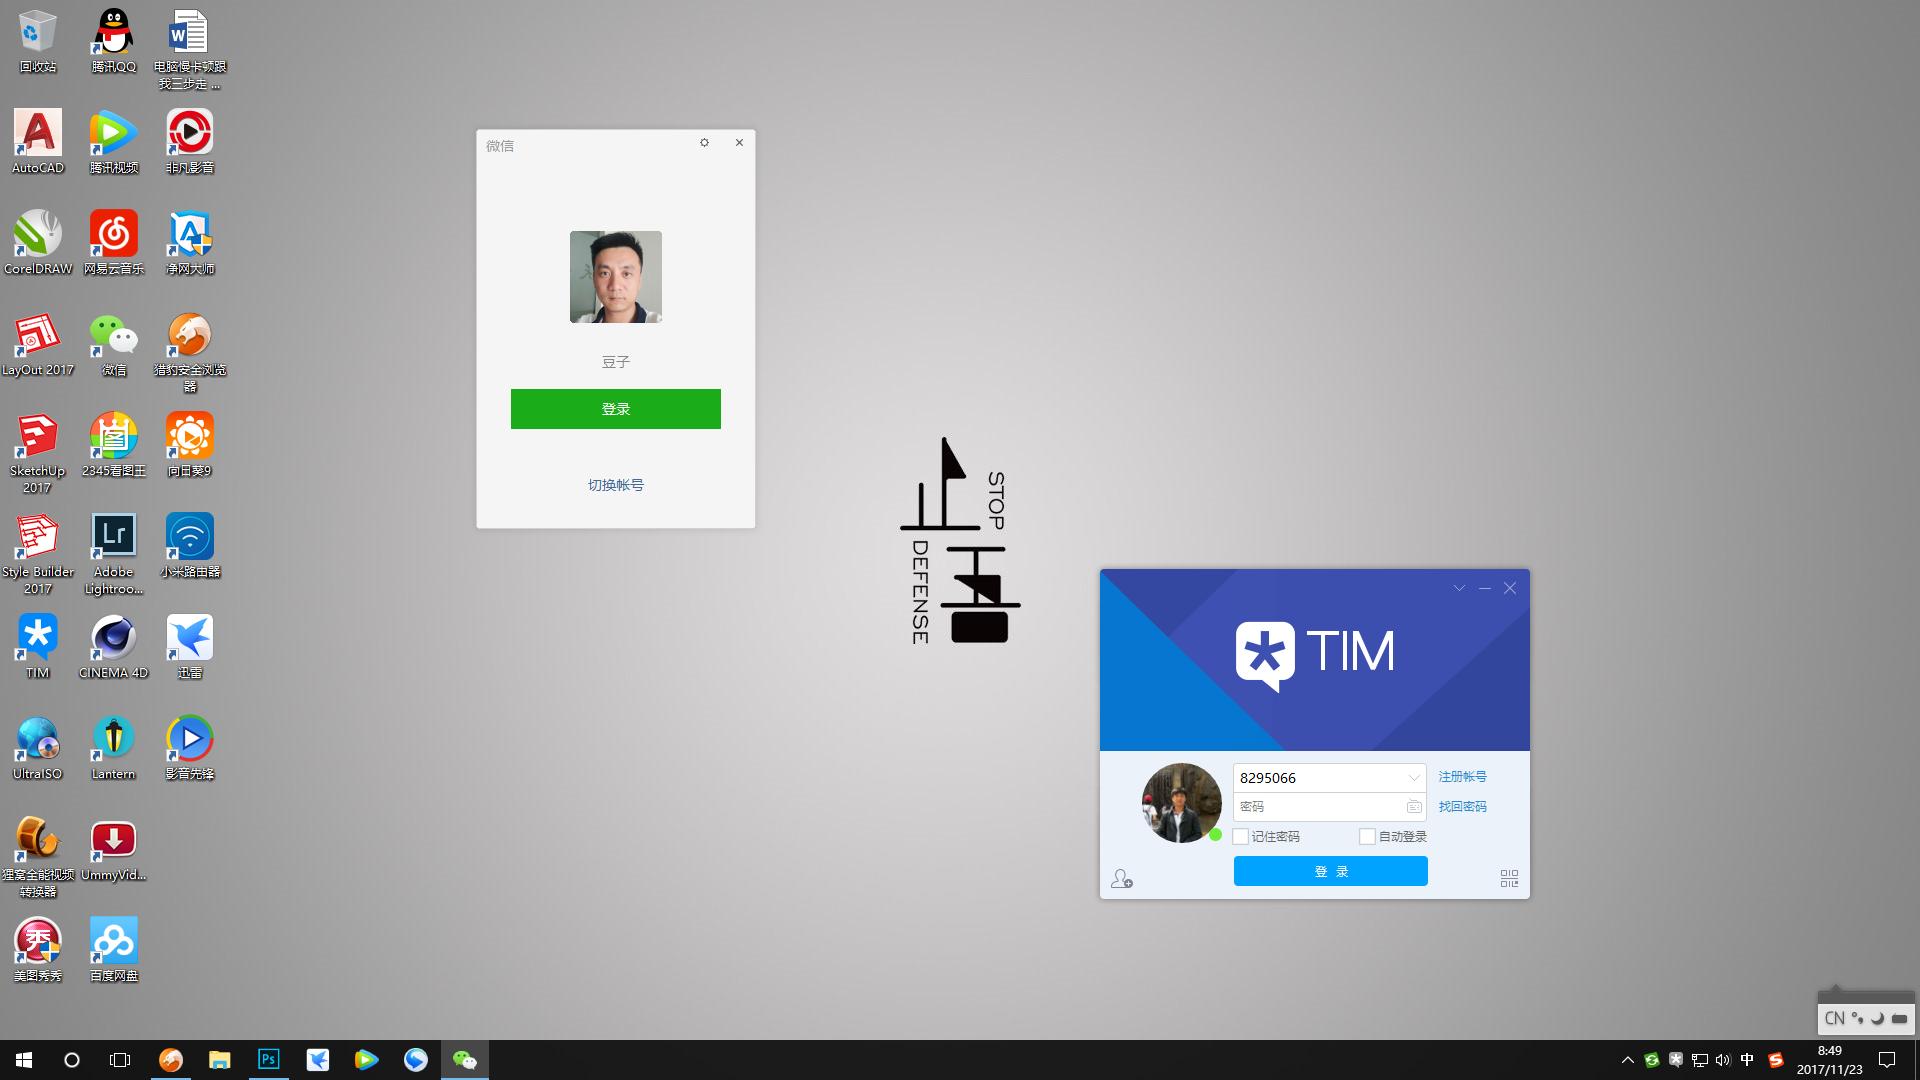Click TIM's add account icon
1920x1080 pixels.
point(1121,878)
